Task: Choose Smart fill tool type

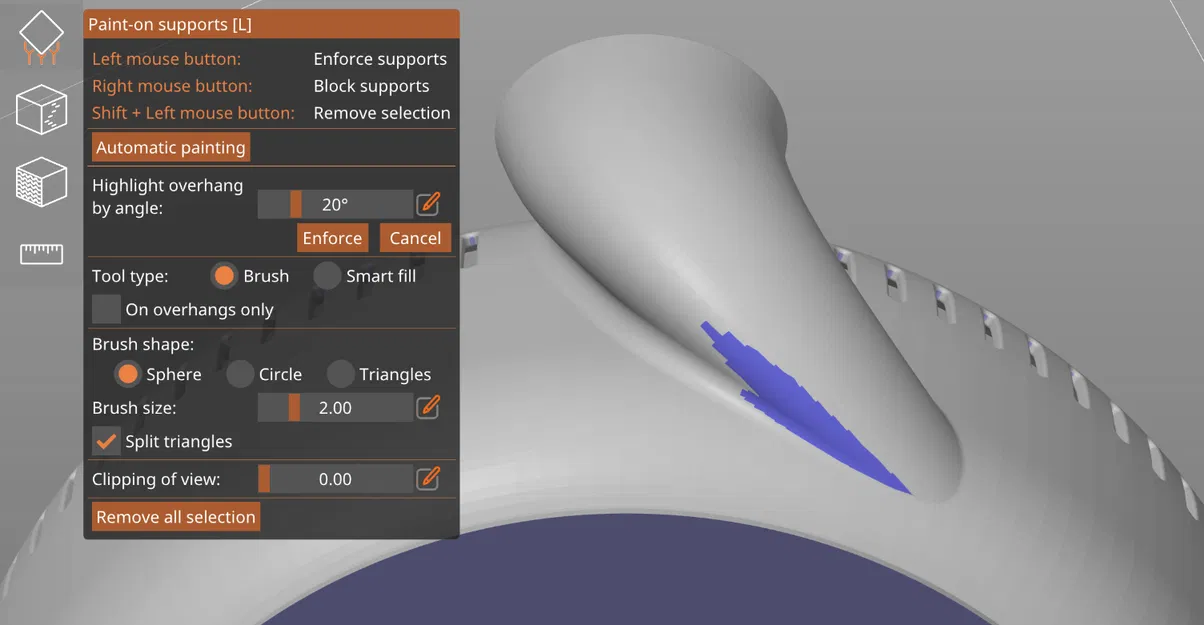Action: click(x=327, y=275)
